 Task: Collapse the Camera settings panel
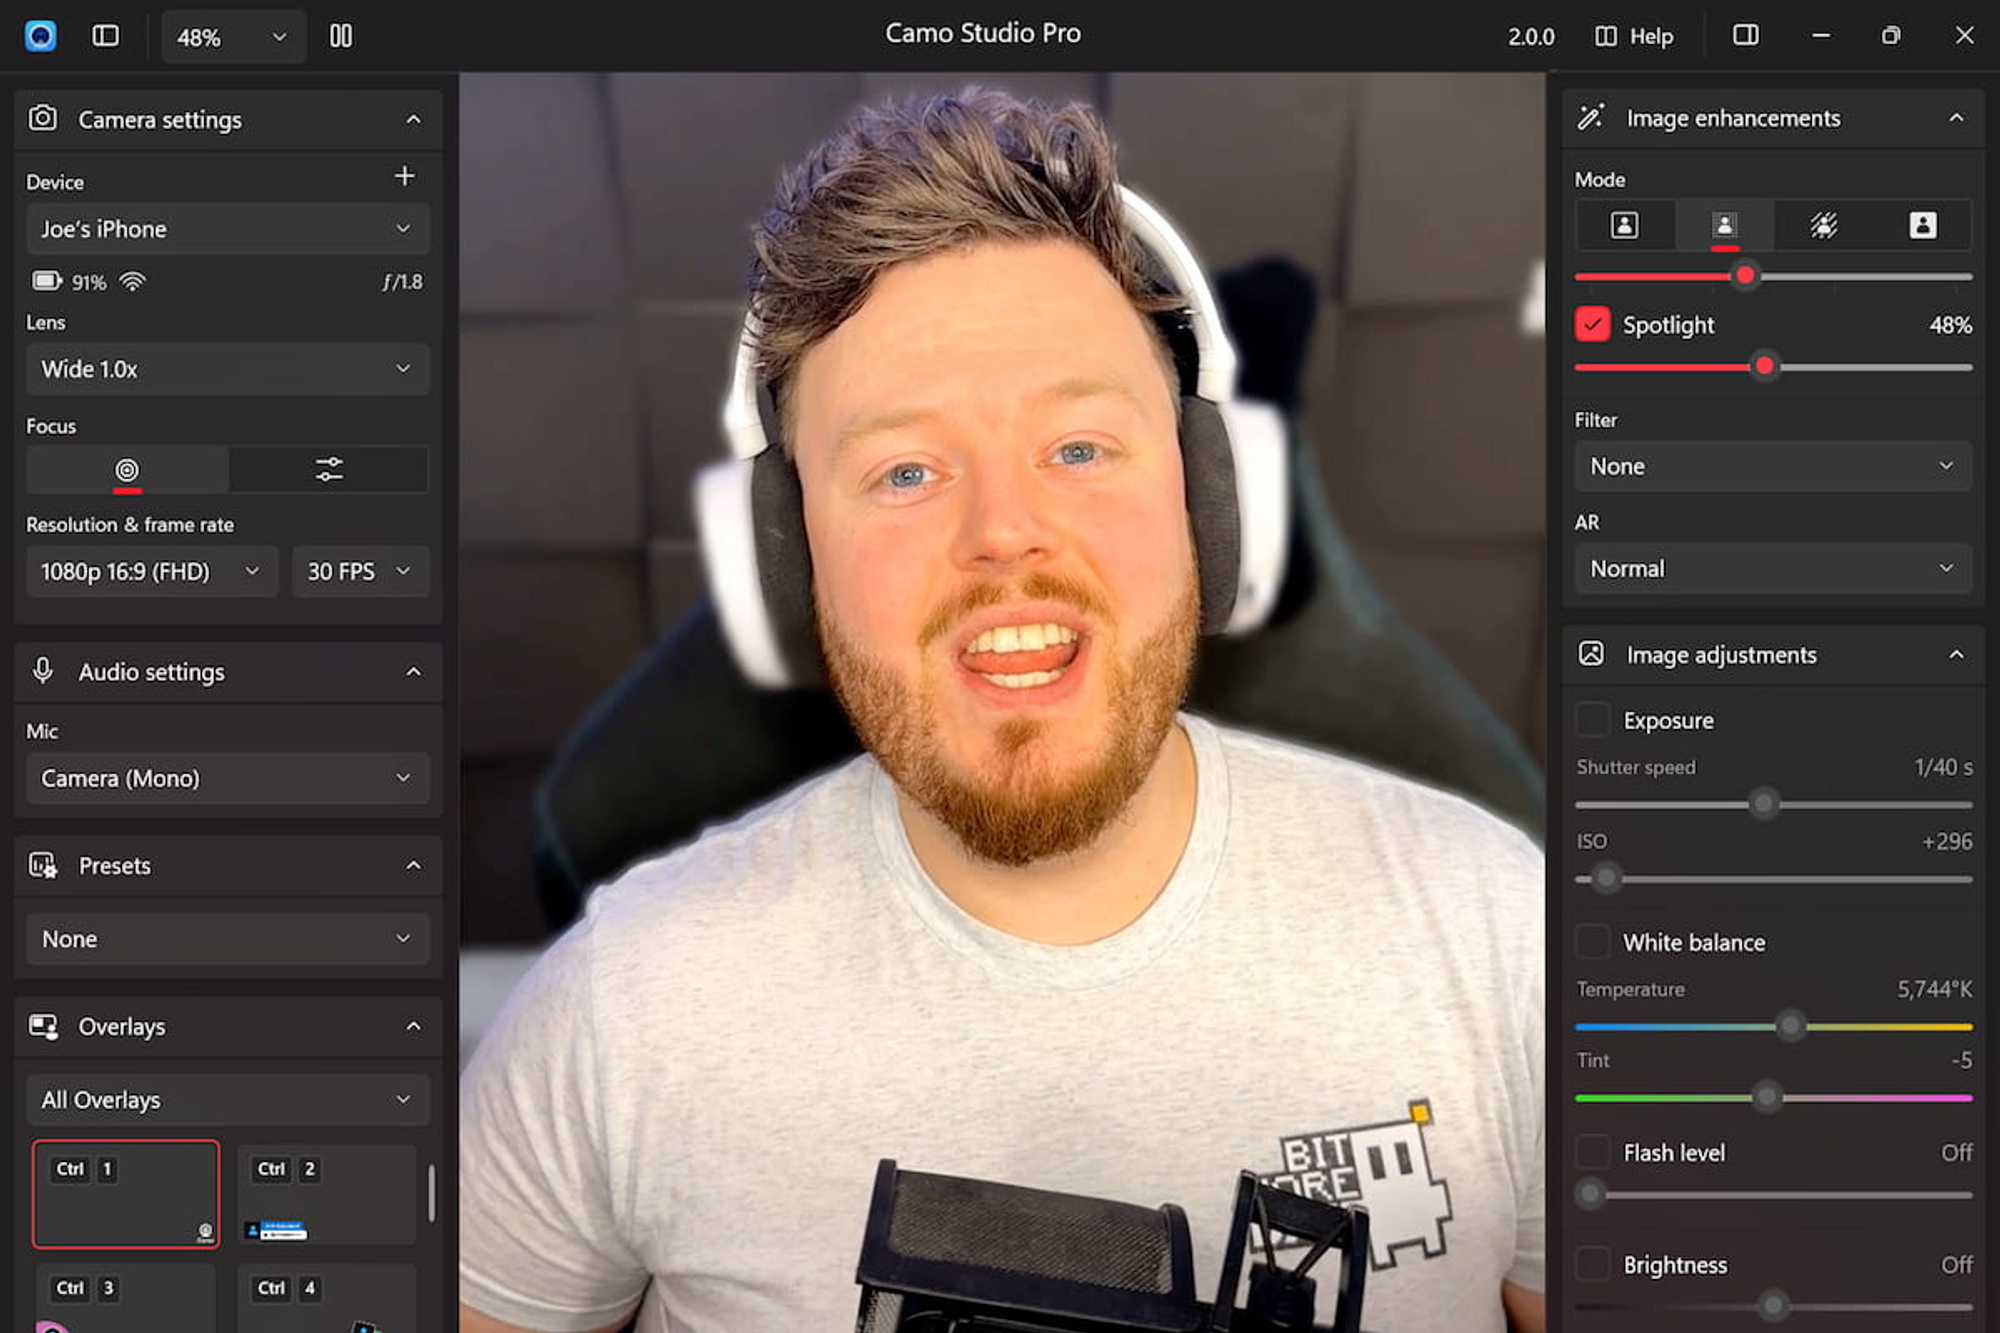pyautogui.click(x=413, y=119)
